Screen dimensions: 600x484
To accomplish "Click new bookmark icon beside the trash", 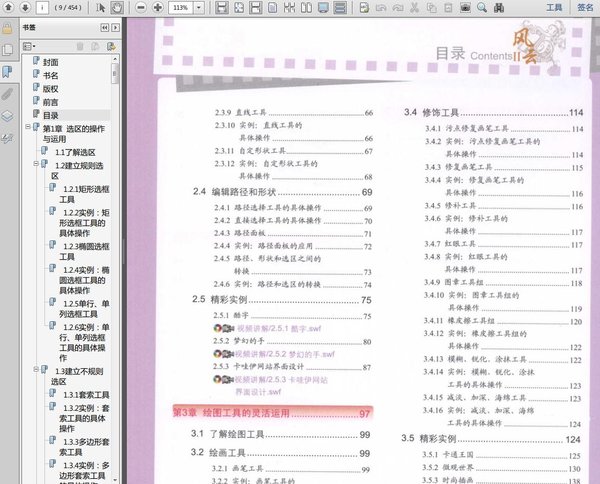I will point(95,46).
